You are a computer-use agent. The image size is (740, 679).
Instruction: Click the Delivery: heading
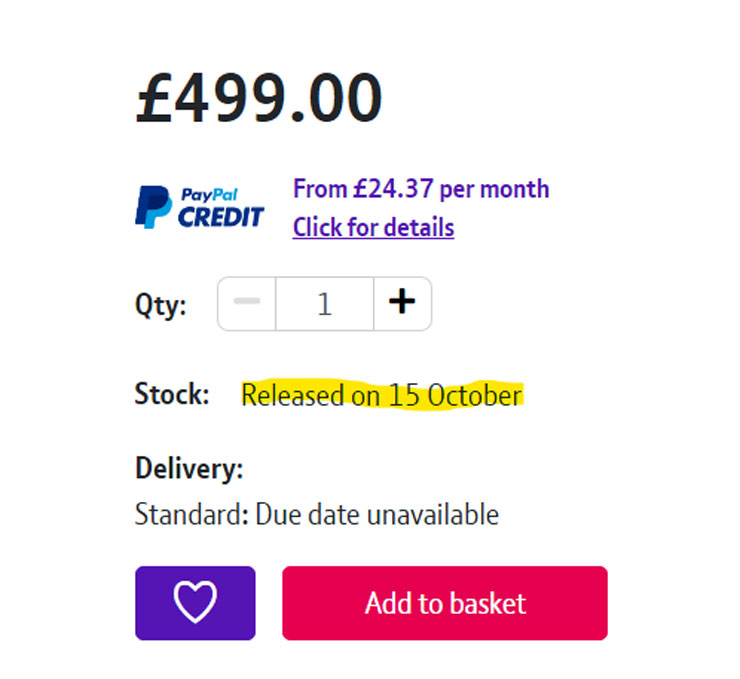pos(189,468)
